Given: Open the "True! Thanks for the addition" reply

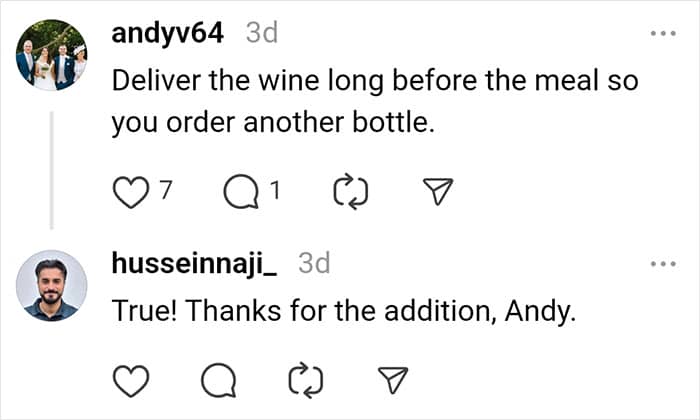Looking at the screenshot, I should (x=345, y=310).
